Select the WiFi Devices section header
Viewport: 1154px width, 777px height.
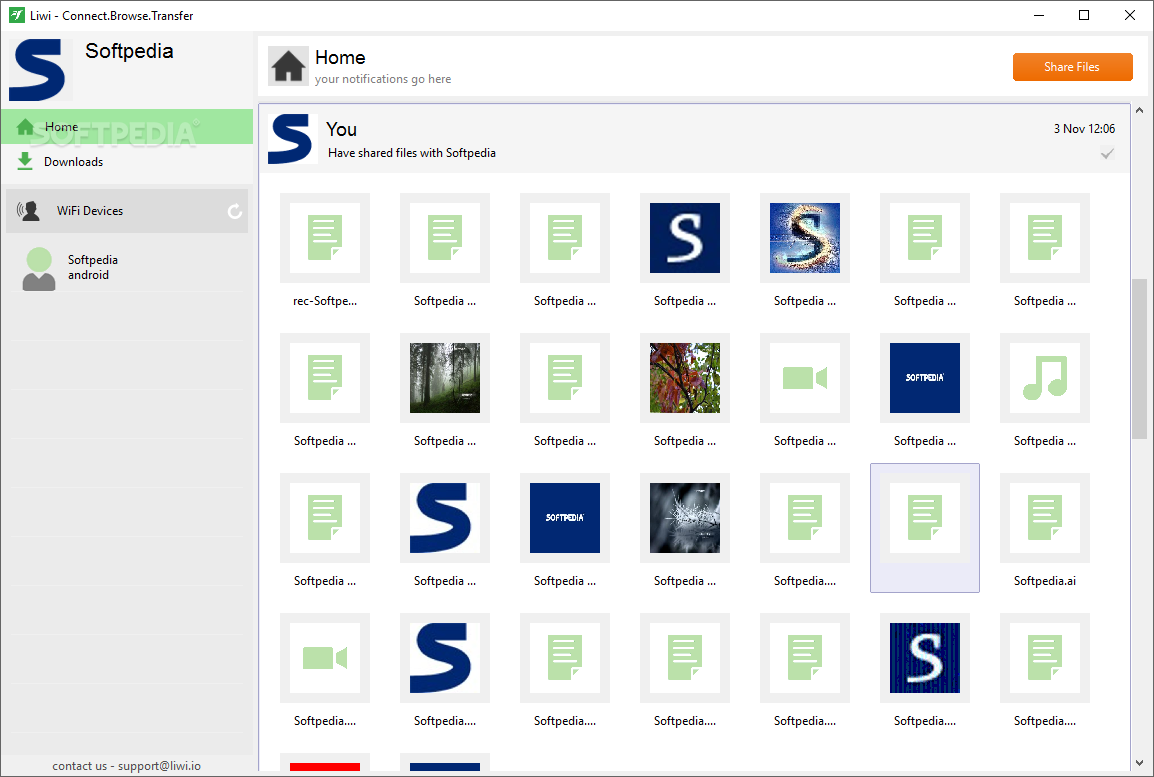tap(127, 211)
